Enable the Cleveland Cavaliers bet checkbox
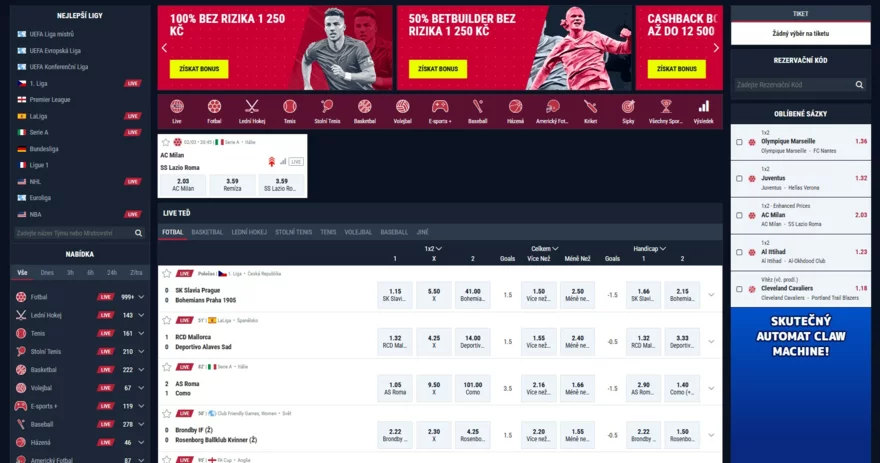 pyautogui.click(x=739, y=289)
